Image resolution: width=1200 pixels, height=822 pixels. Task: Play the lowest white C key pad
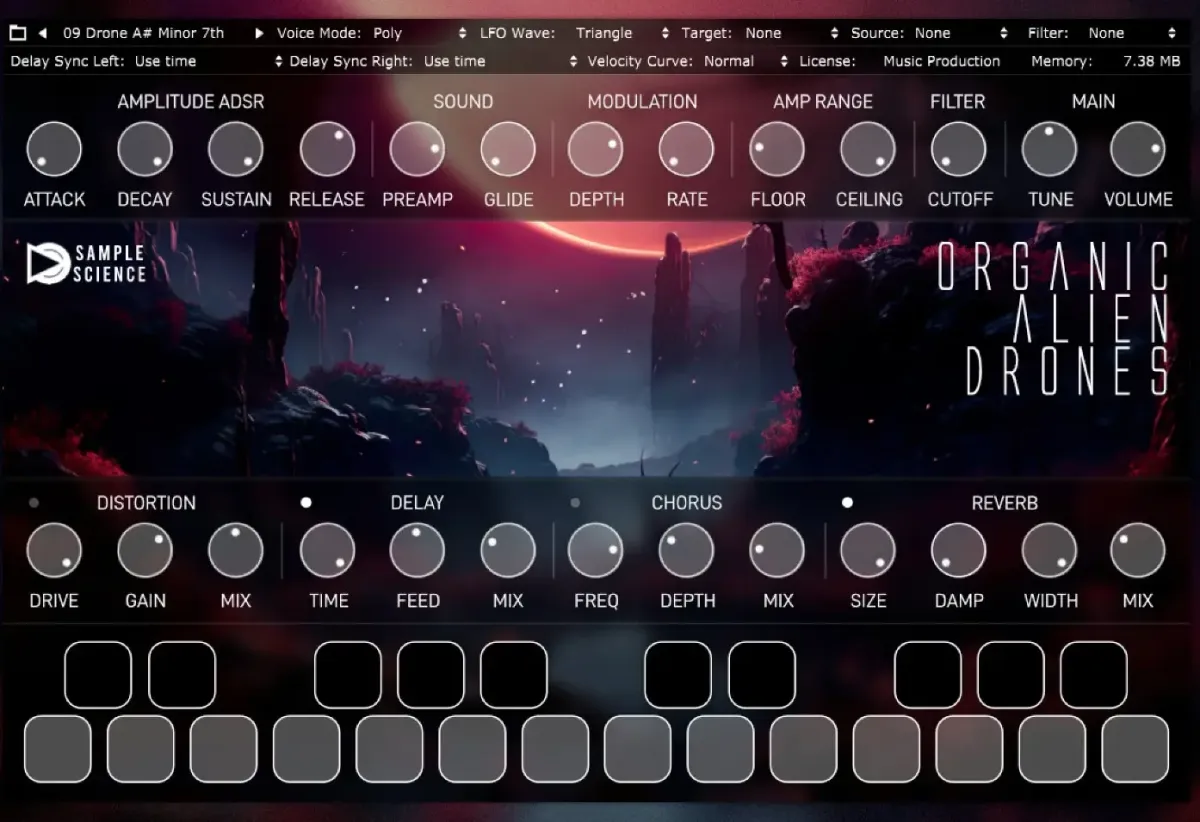click(57, 749)
